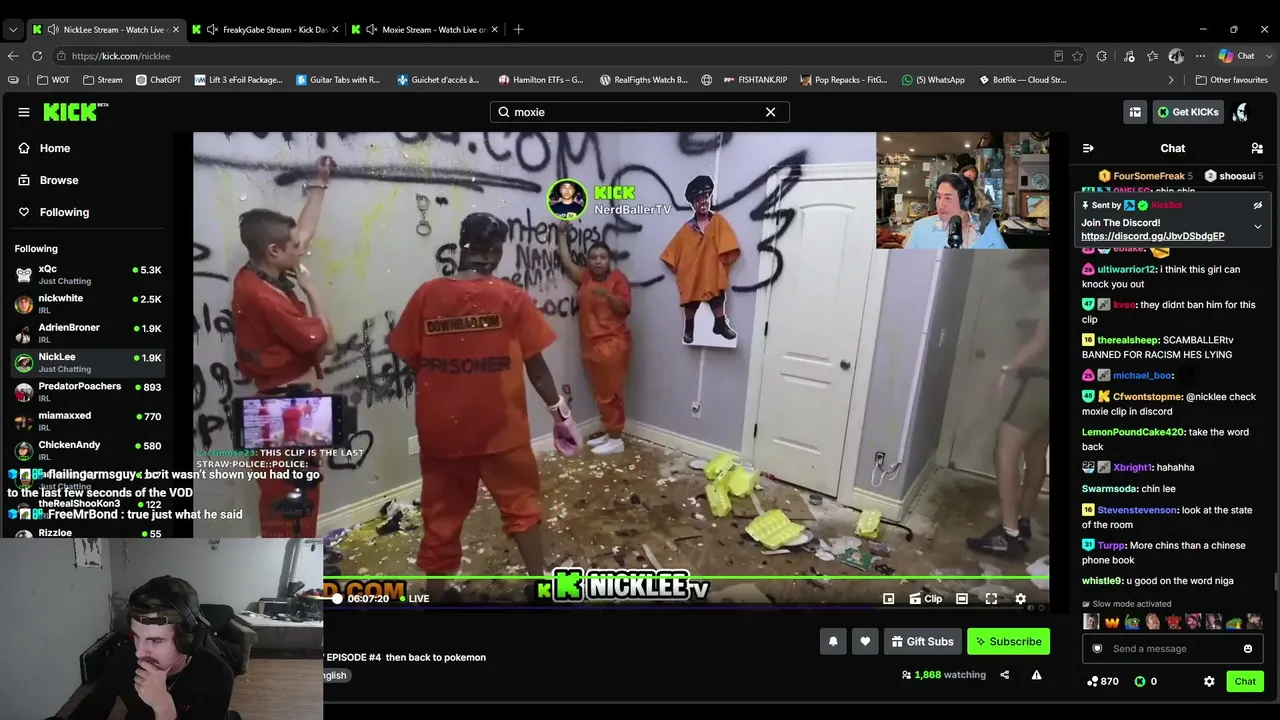
Task: Open video player settings gear
Action: pos(1020,599)
